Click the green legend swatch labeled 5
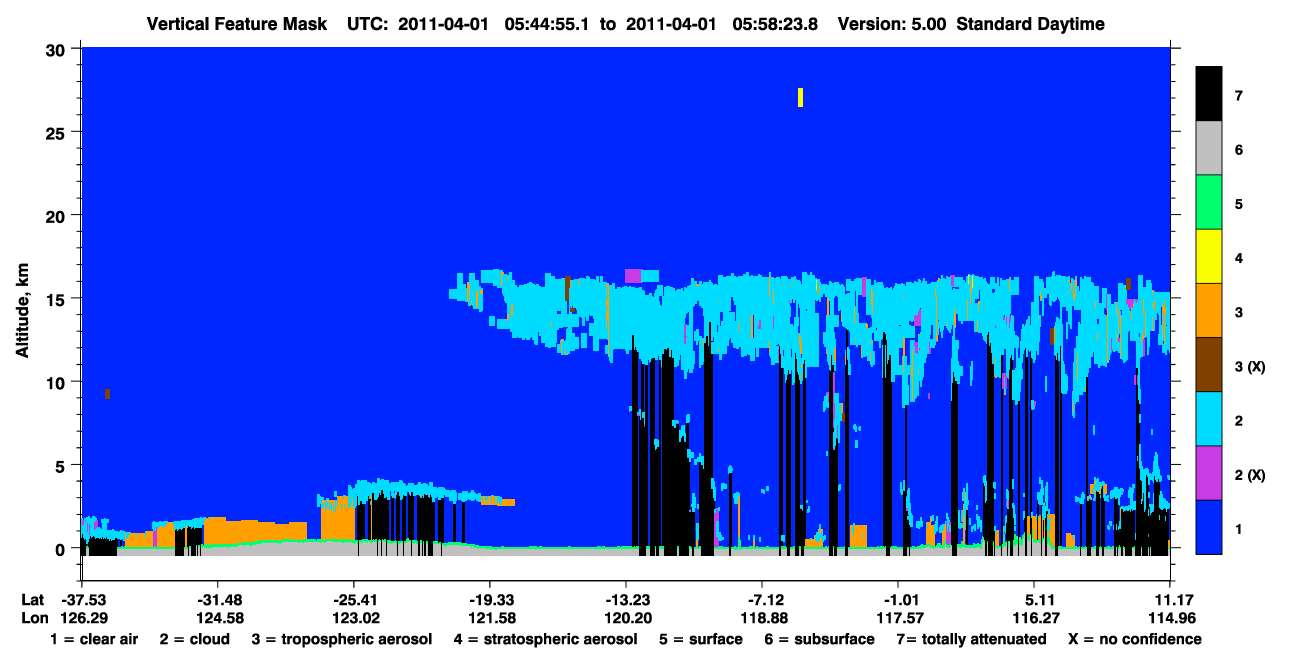Viewport: 1300px width, 667px height. [1209, 203]
